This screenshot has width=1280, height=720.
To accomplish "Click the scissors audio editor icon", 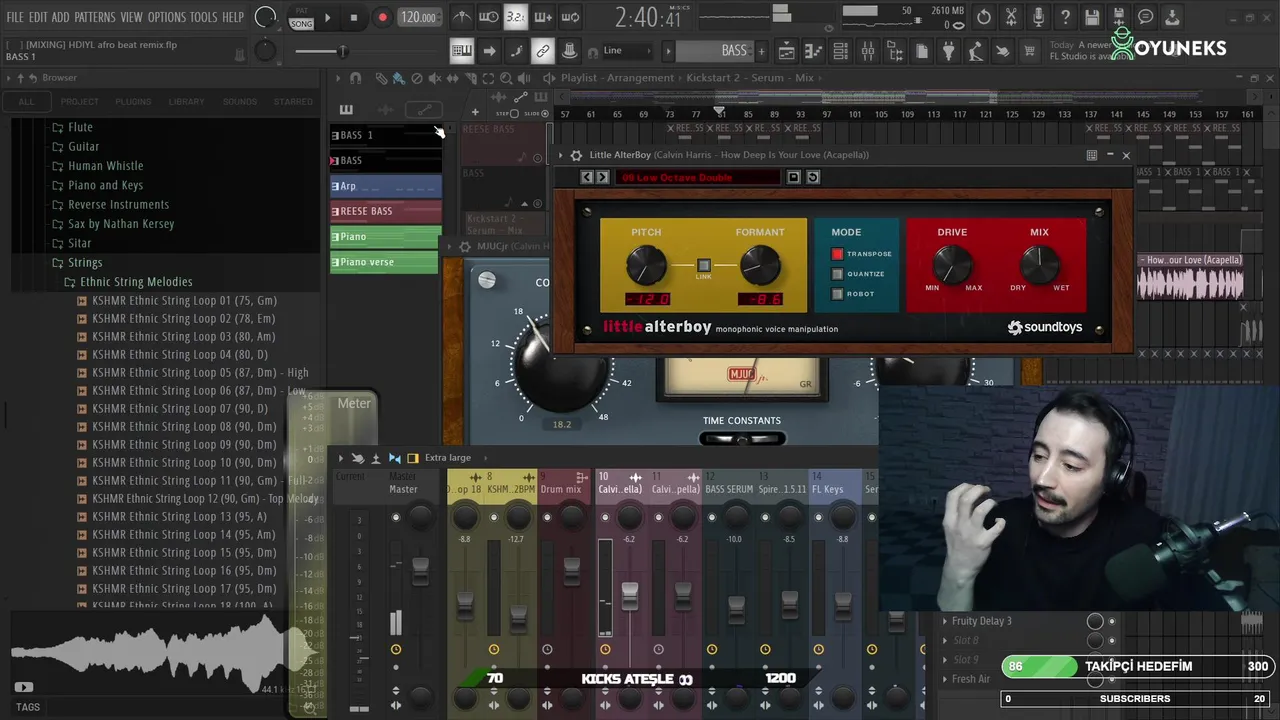I will coord(1011,17).
